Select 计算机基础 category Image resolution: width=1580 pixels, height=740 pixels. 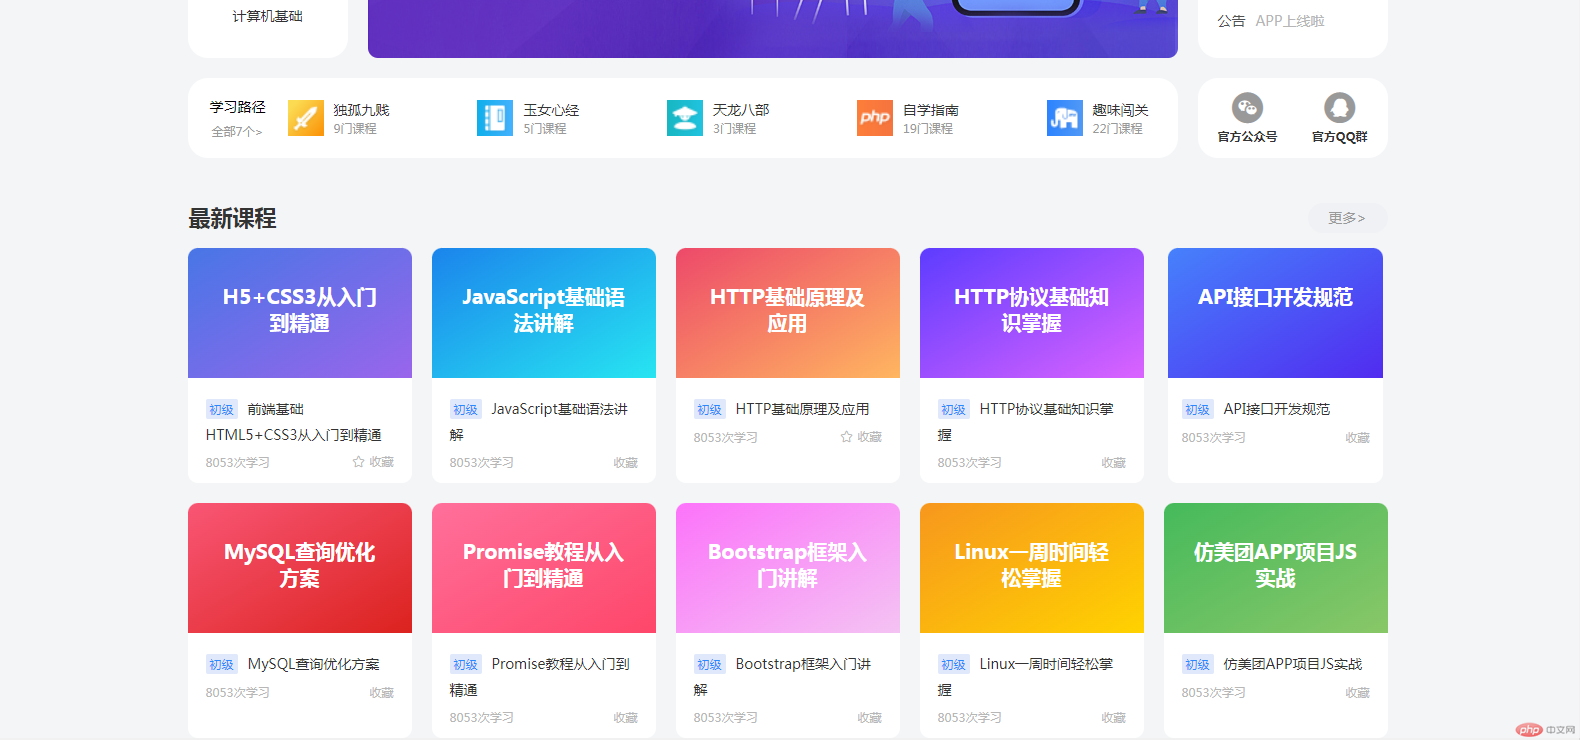267,16
